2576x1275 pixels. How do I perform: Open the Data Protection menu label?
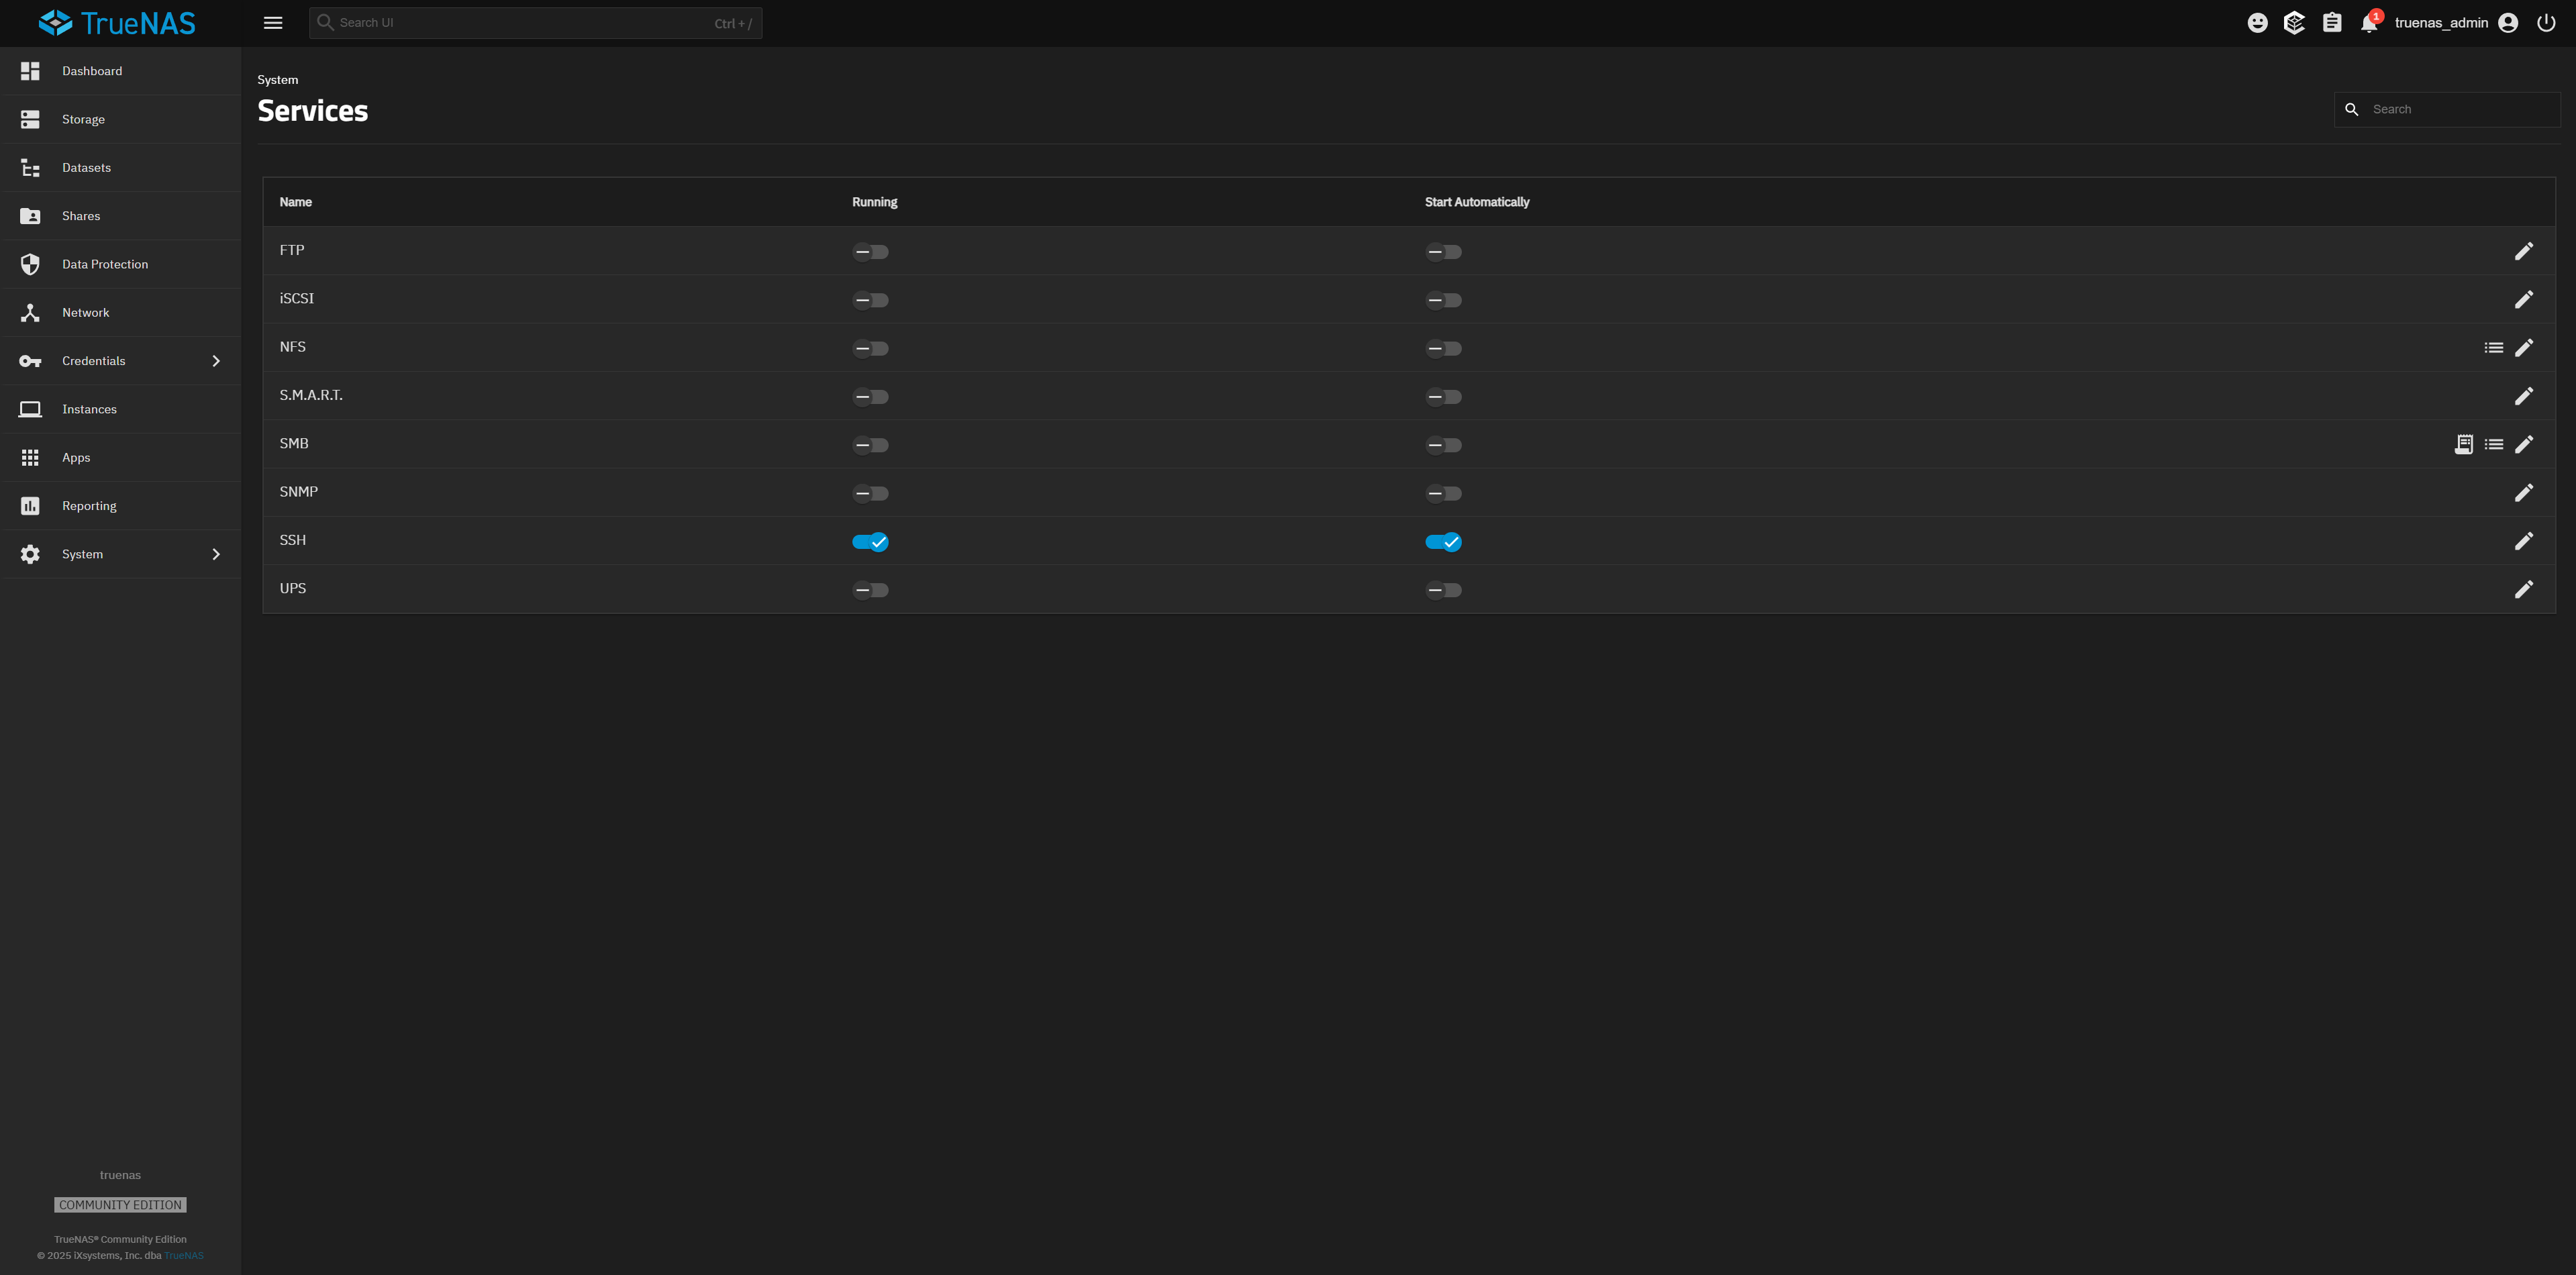coord(105,264)
